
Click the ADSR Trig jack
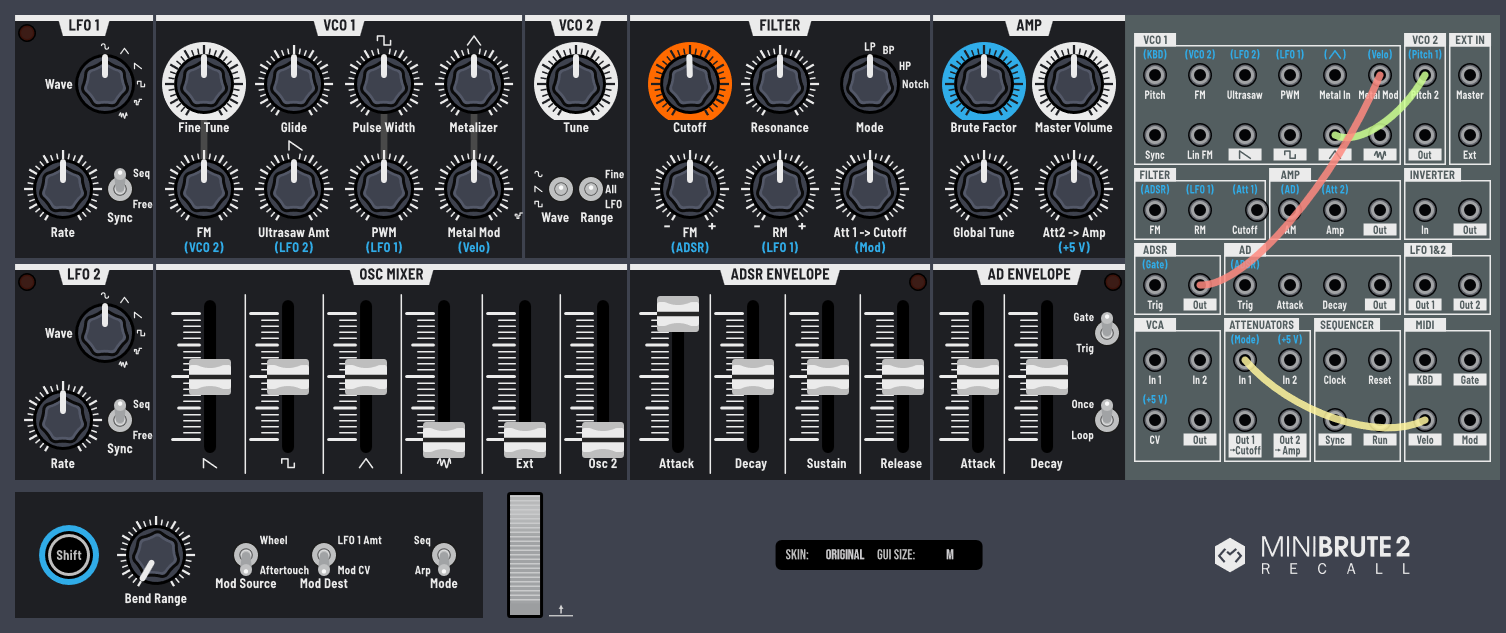pos(1155,285)
